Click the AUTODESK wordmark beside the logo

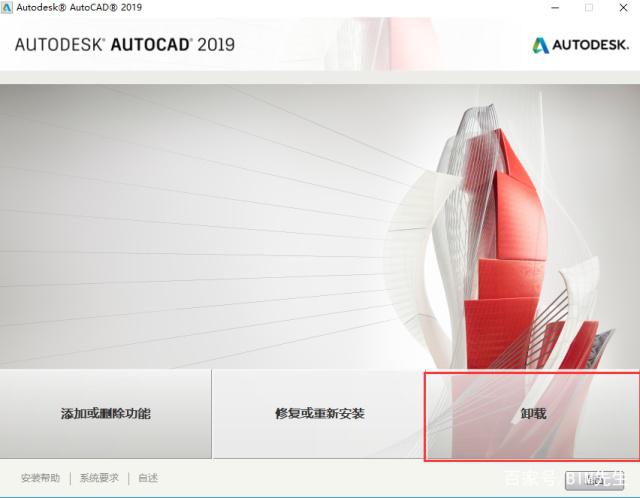pyautogui.click(x=590, y=45)
